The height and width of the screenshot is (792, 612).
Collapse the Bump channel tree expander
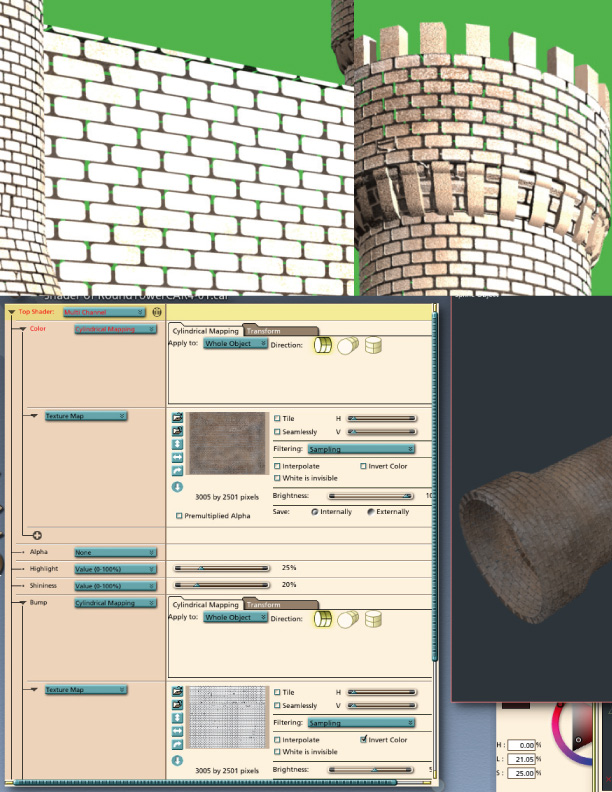point(22,603)
